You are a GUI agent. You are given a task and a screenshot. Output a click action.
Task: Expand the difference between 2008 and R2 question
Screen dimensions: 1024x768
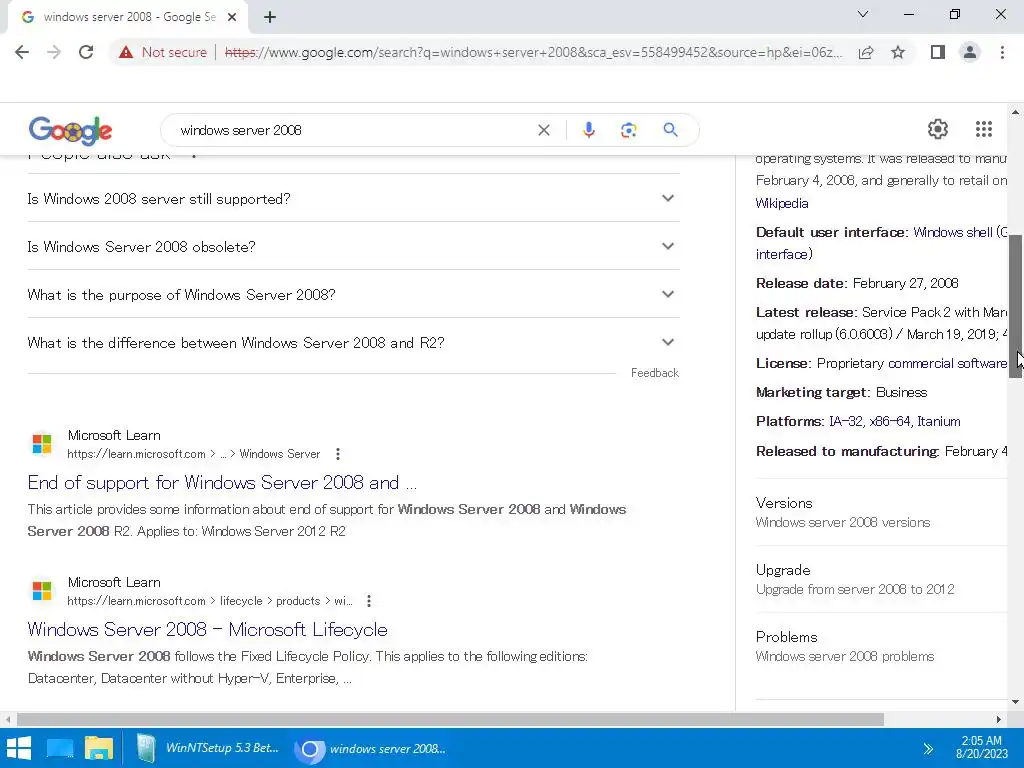353,343
